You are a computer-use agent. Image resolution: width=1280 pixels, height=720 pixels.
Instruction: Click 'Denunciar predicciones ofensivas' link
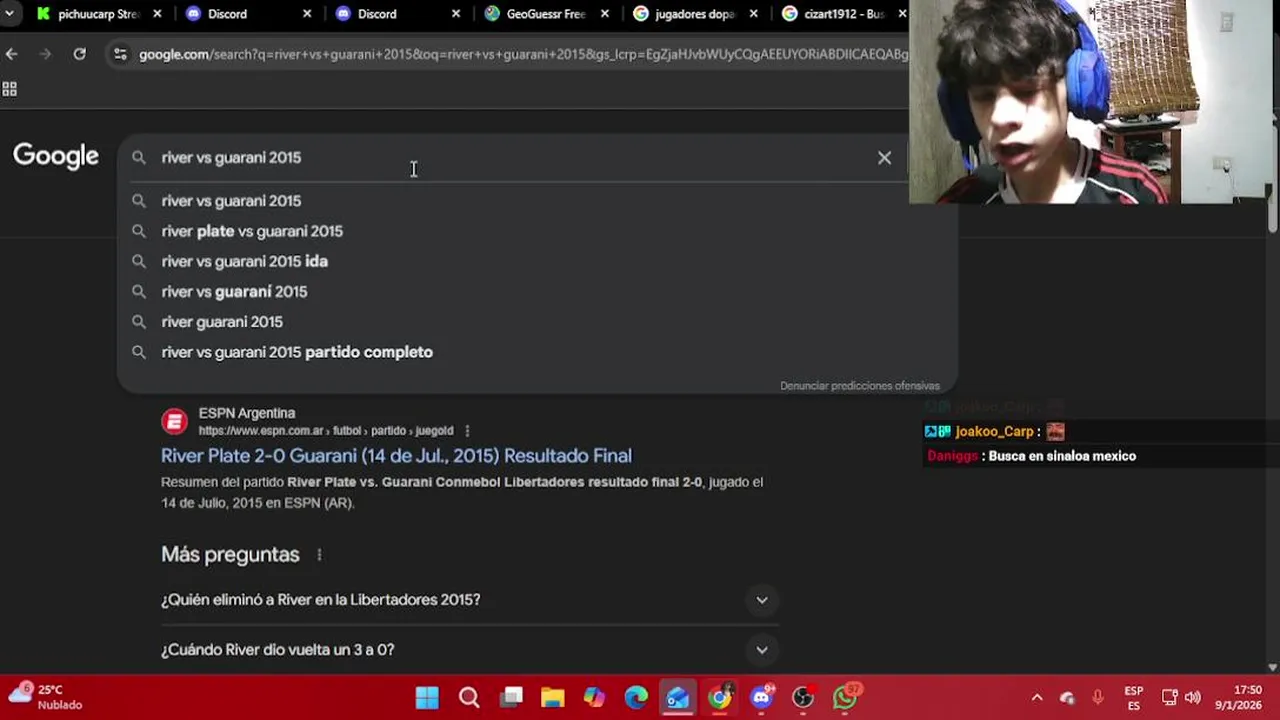point(860,386)
